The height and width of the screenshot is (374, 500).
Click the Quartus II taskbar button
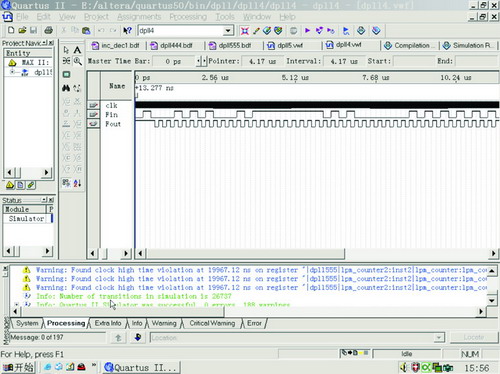point(141,367)
